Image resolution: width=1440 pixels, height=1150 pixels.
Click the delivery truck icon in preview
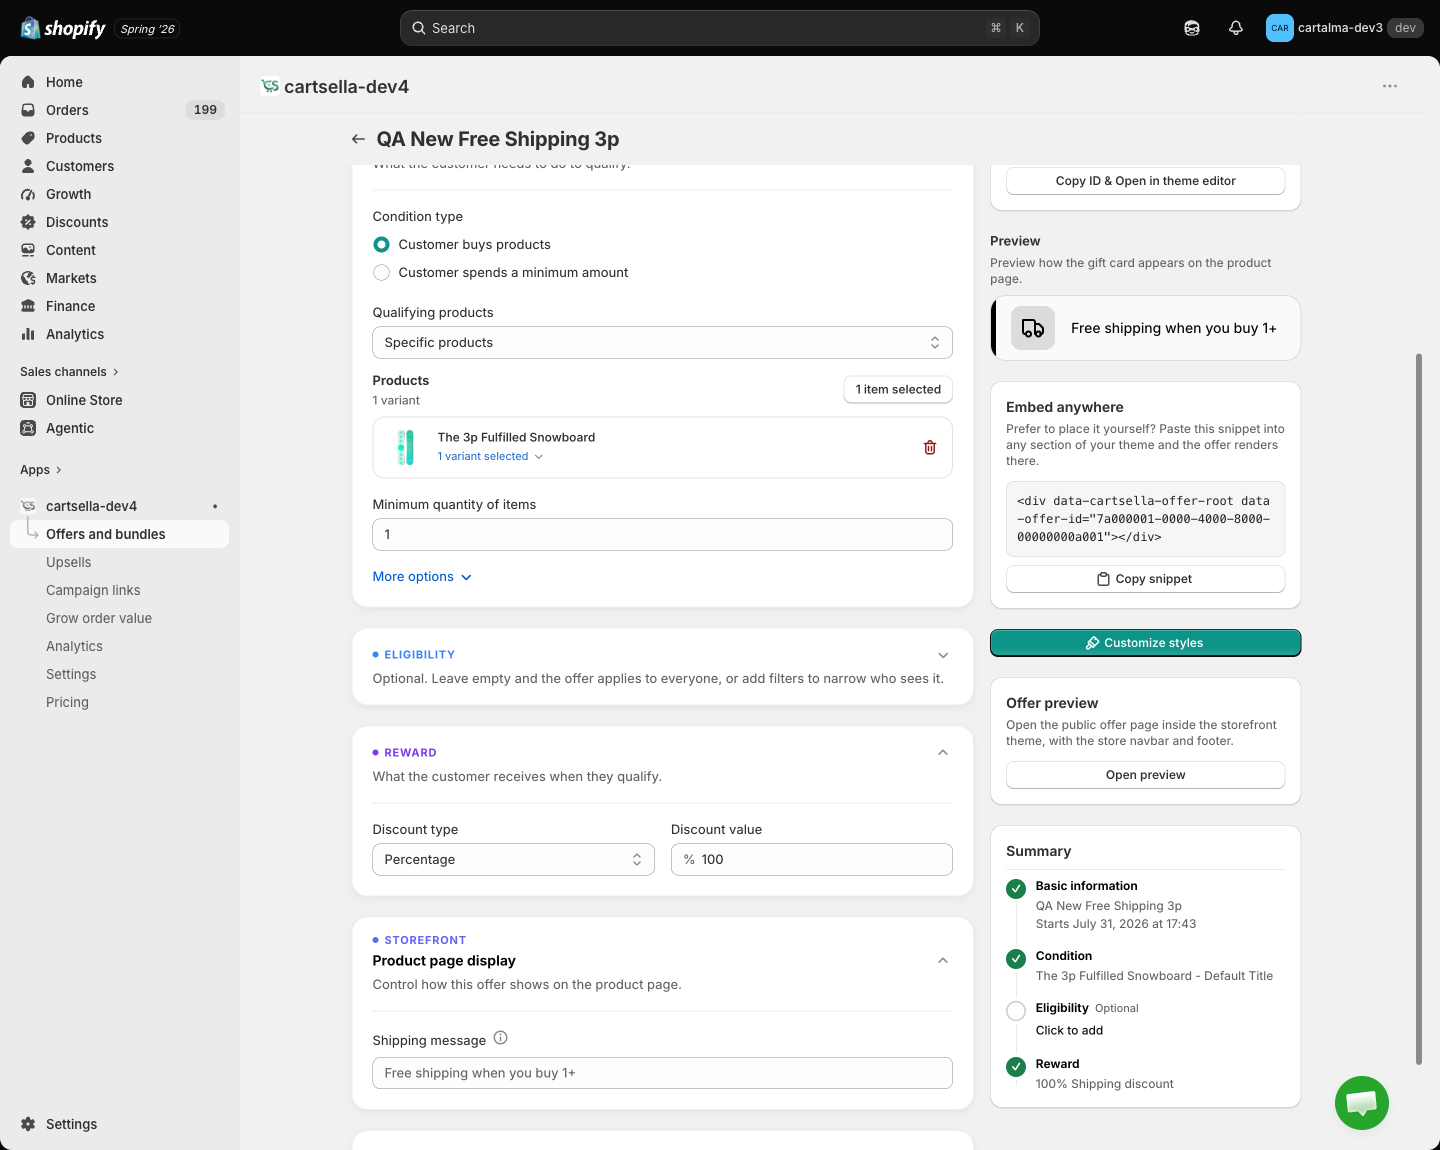1033,328
